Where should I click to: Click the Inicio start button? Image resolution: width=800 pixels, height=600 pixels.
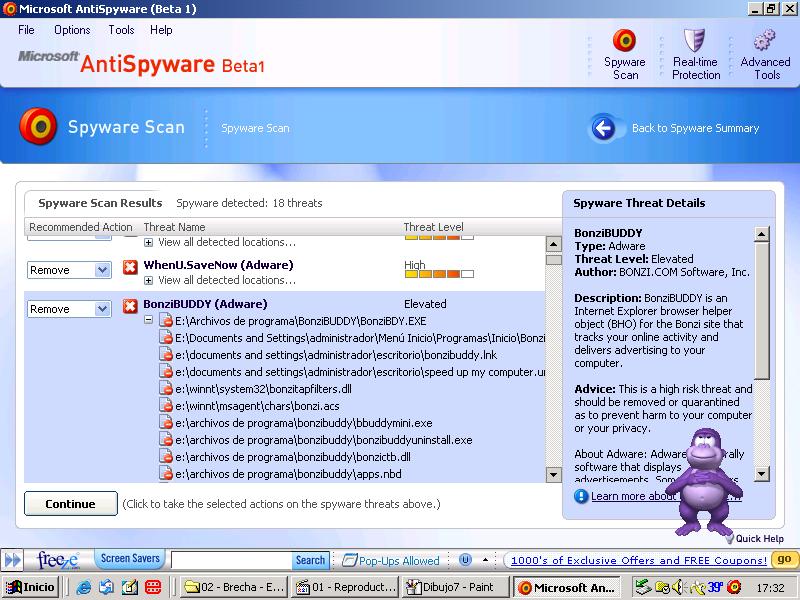tap(31, 587)
